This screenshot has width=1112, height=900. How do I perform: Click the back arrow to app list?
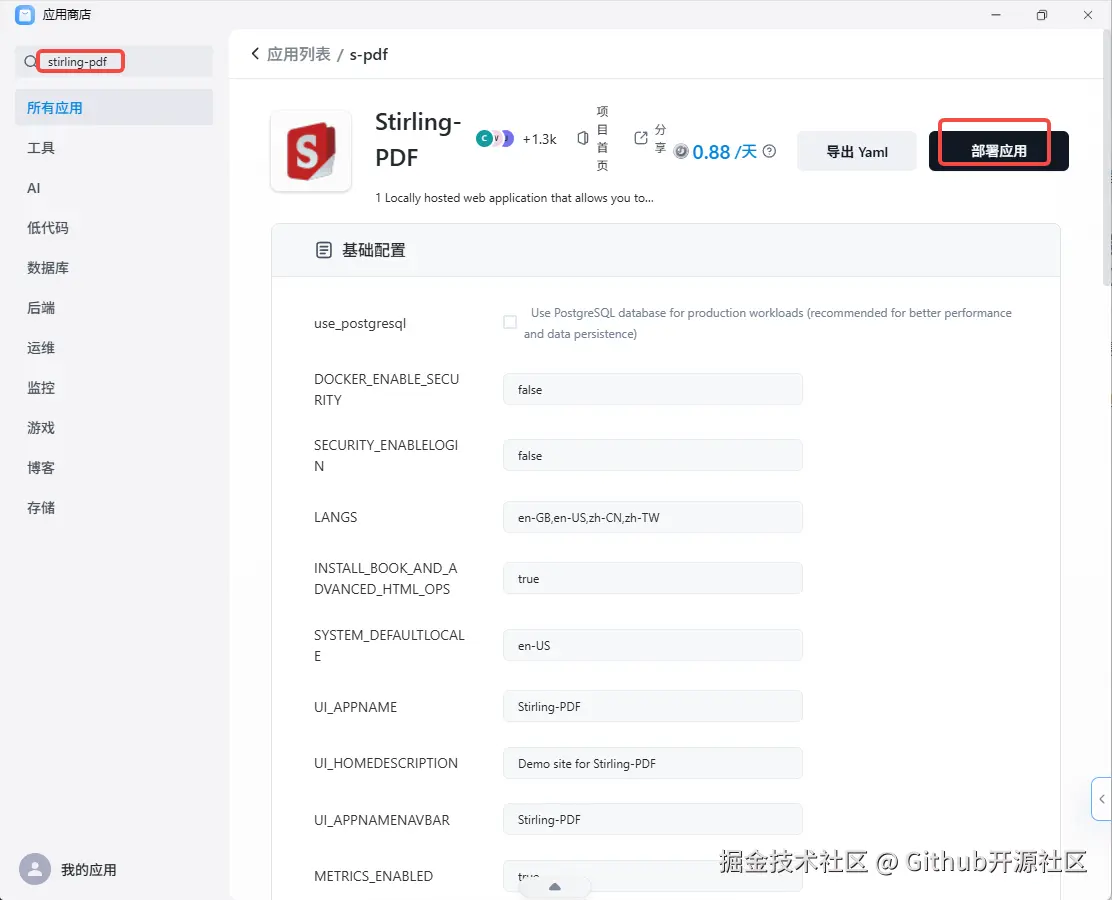click(255, 54)
